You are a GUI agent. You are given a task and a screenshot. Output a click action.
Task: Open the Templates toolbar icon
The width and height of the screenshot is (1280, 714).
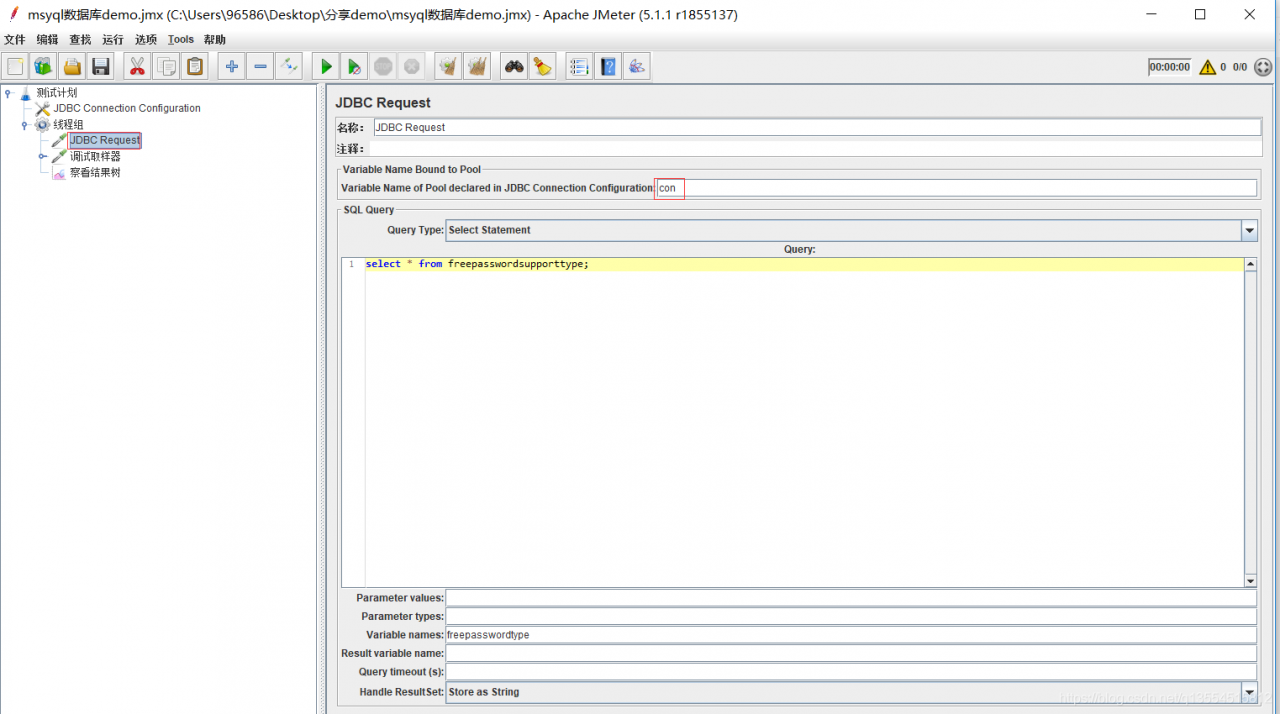point(43,67)
